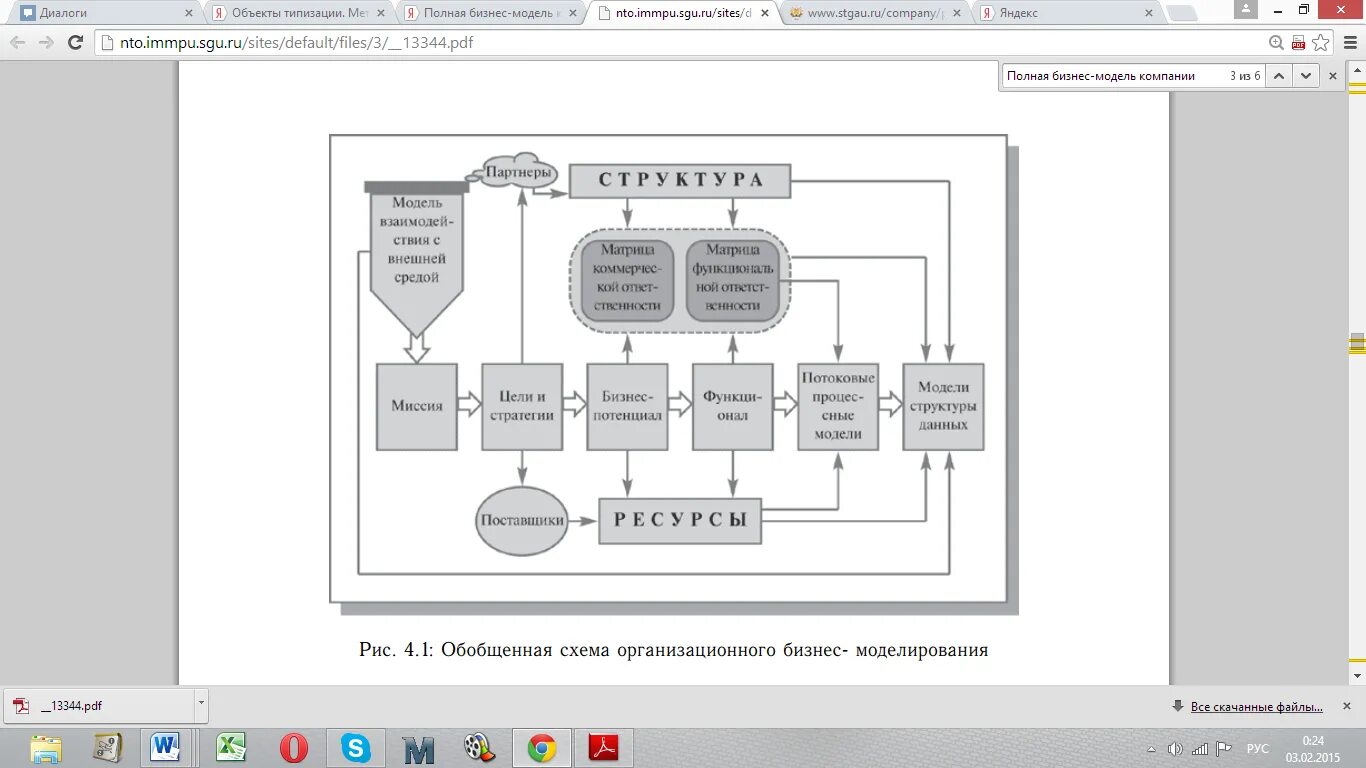Expand dropdown arrow next to __13344.pdf download
This screenshot has width=1366, height=768.
(201, 705)
